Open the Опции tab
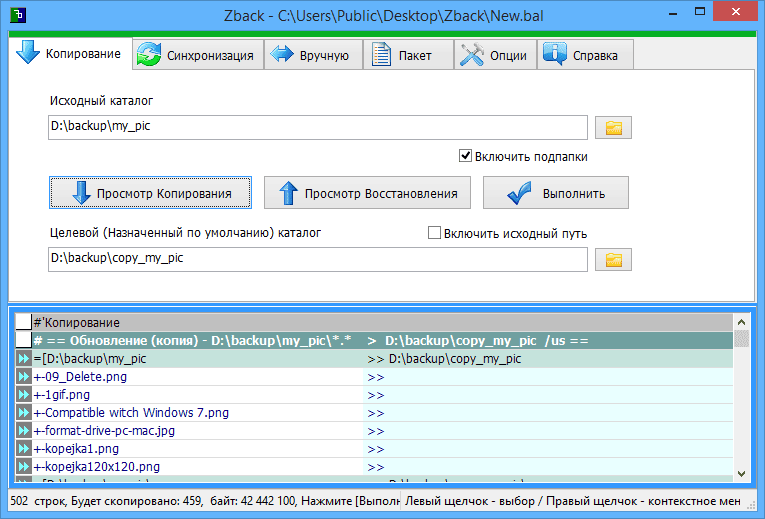The width and height of the screenshot is (765, 519). [495, 55]
